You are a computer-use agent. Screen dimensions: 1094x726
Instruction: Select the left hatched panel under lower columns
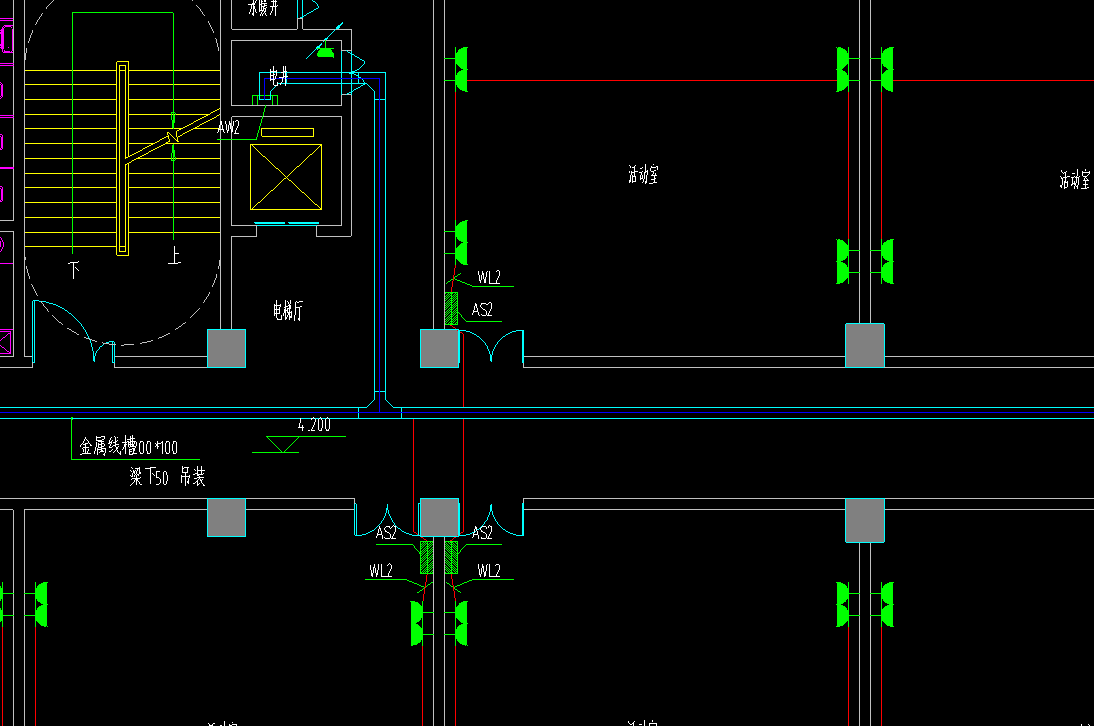tap(426, 557)
